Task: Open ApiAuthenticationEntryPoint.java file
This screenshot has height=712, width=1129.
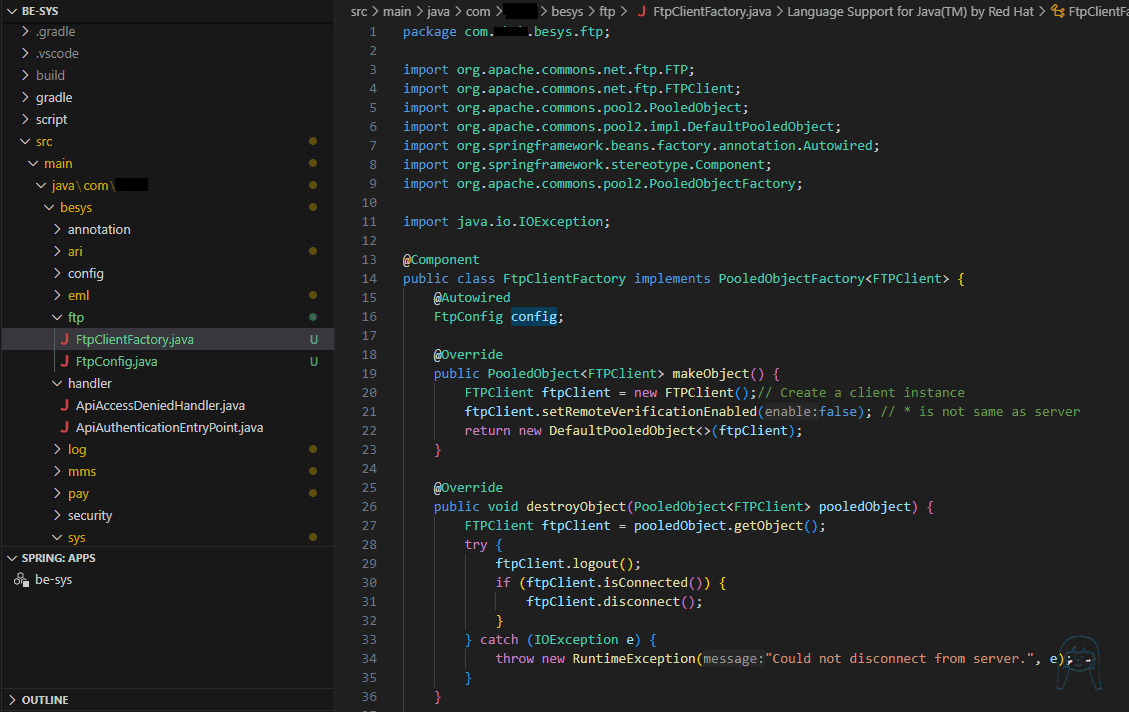Action: 169,428
